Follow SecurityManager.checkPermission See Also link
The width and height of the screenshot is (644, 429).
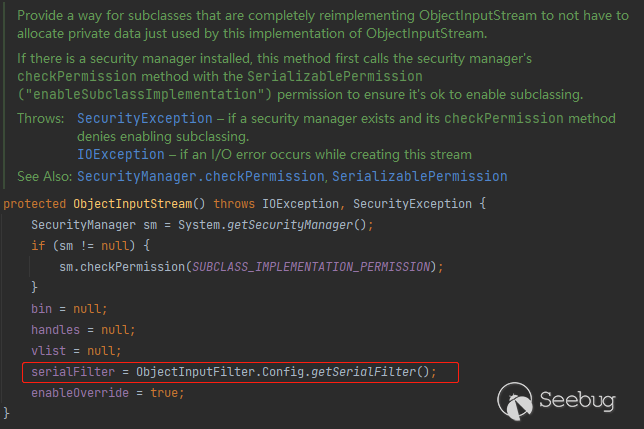coord(201,176)
